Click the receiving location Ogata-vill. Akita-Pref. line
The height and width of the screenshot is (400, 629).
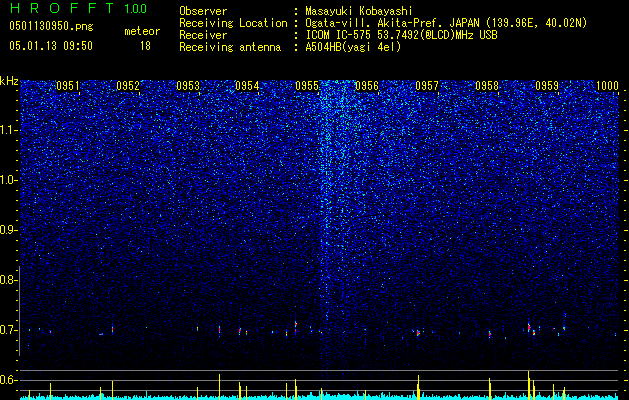pos(446,23)
